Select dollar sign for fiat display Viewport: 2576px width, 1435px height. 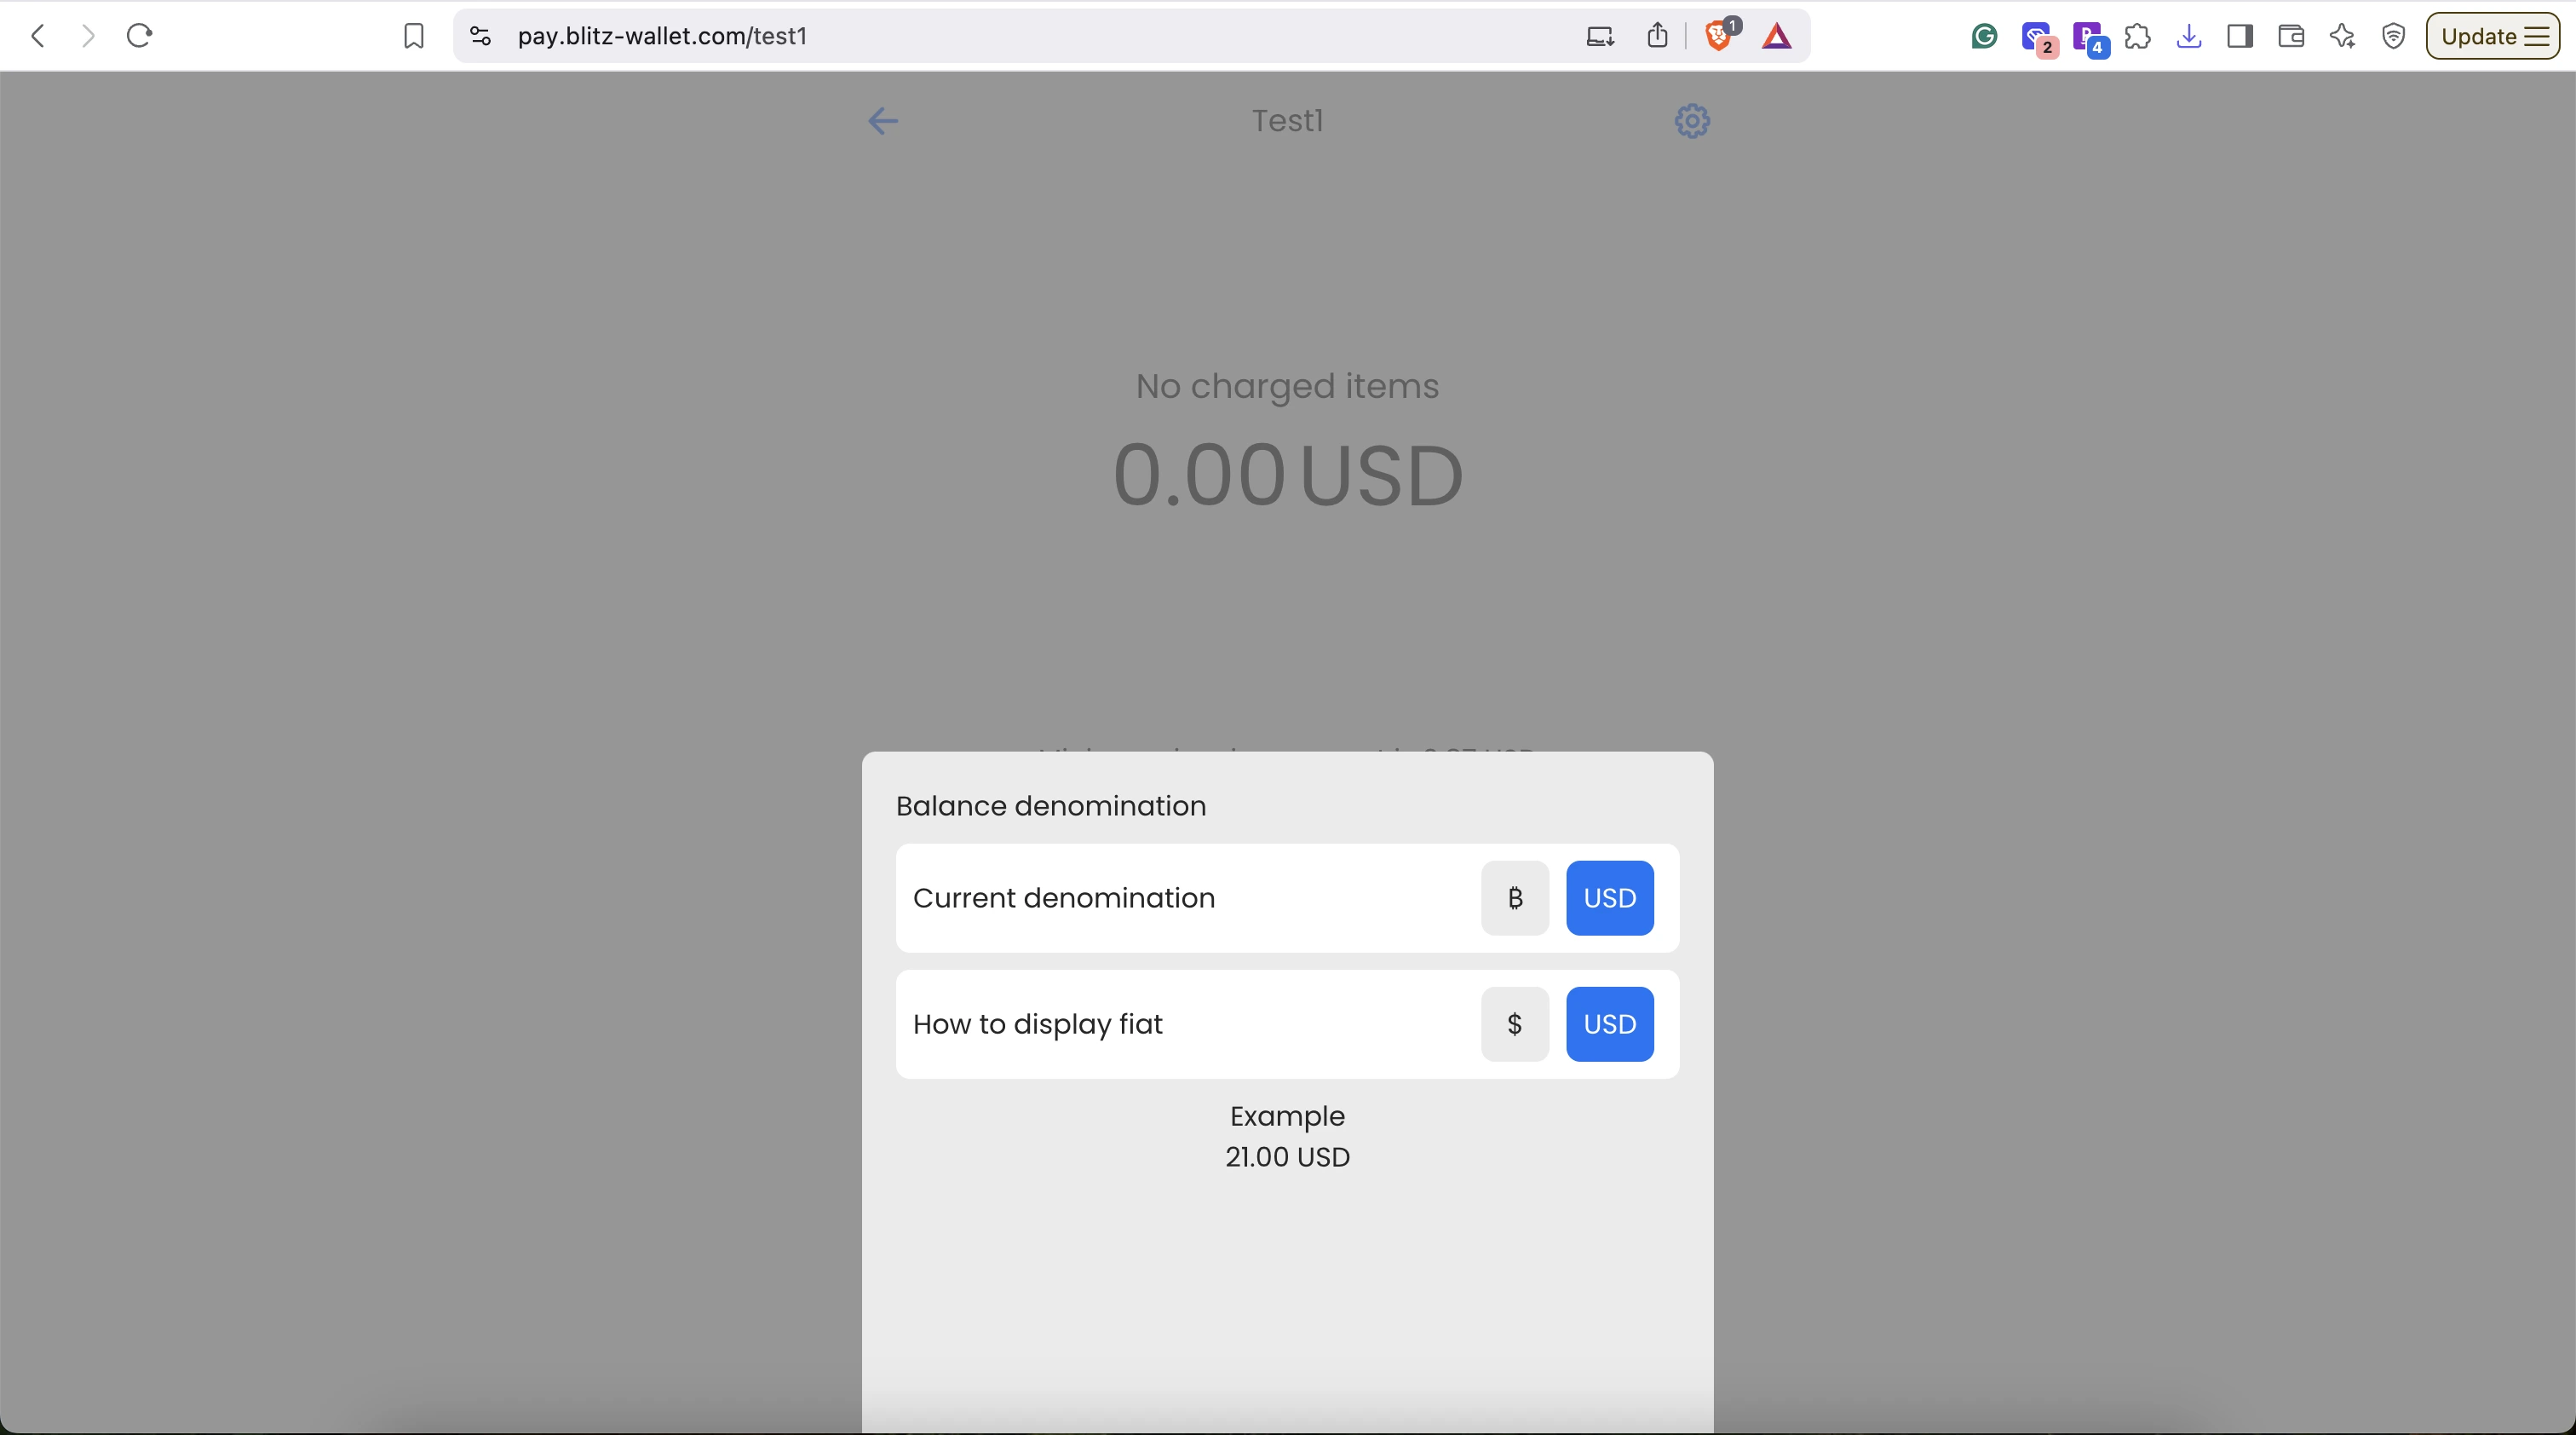tap(1514, 1023)
